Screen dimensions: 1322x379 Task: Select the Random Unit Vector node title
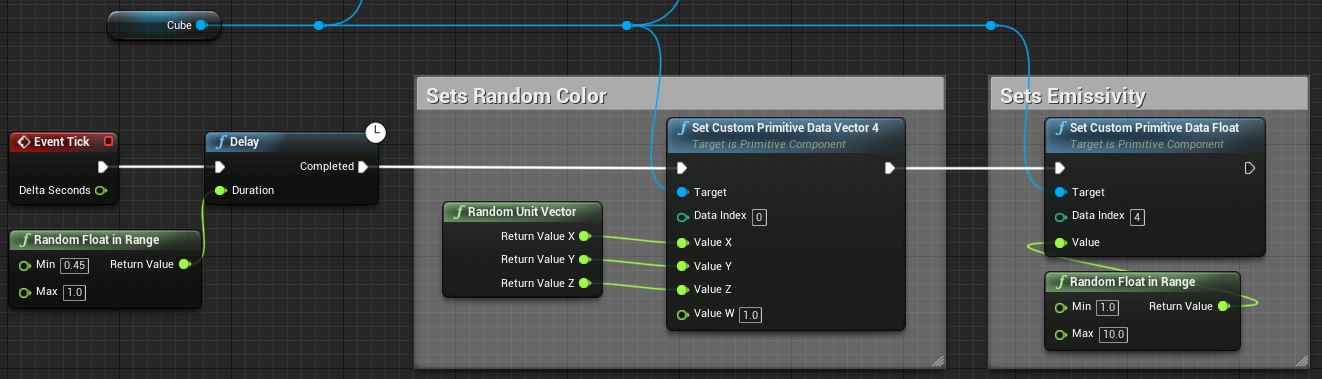[x=523, y=212]
